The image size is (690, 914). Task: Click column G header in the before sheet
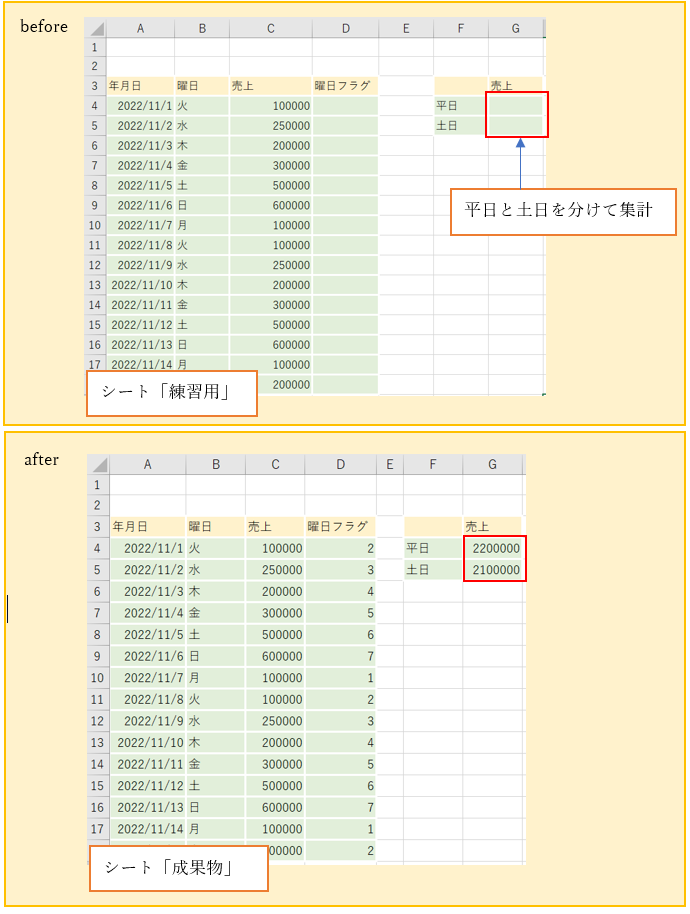516,28
